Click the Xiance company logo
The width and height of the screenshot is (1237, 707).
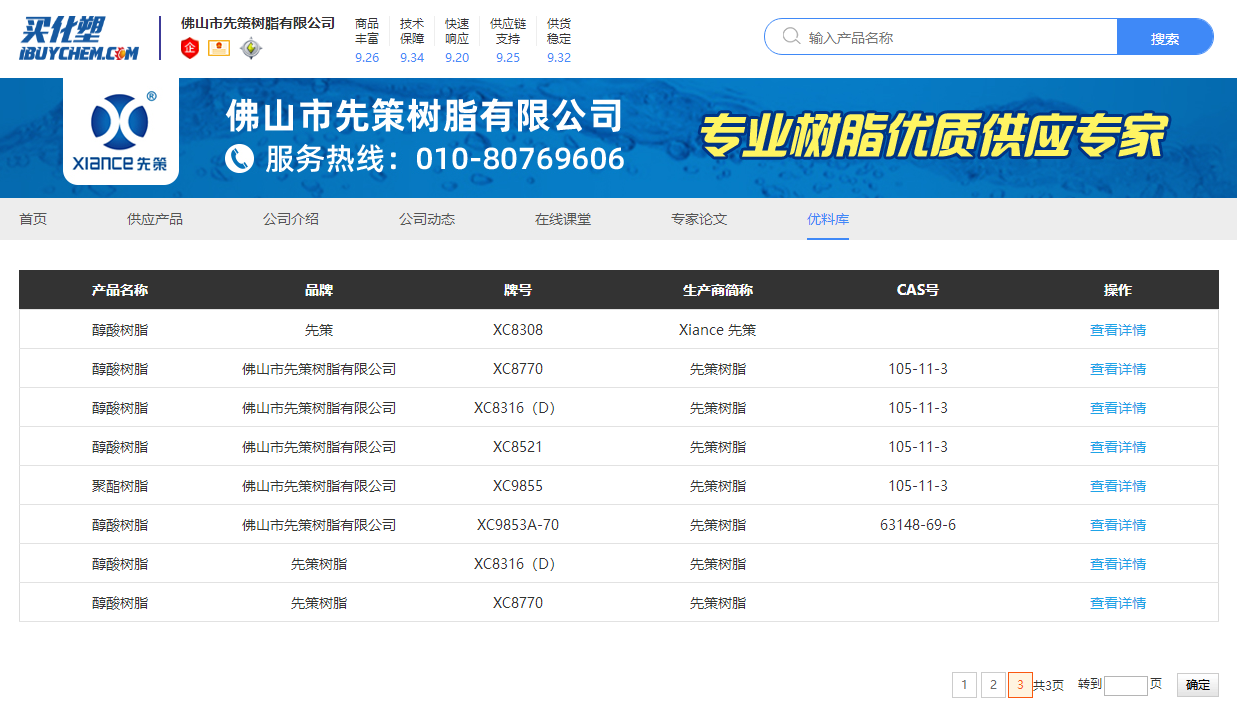pos(121,131)
